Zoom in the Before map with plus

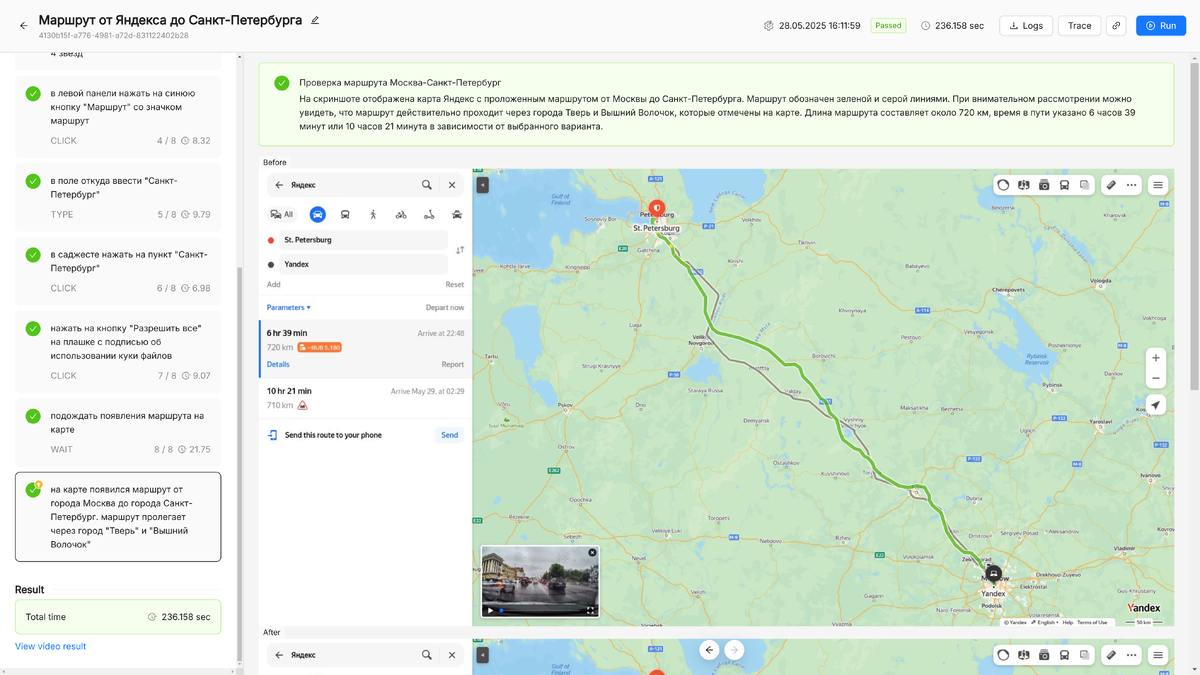pyautogui.click(x=1156, y=358)
